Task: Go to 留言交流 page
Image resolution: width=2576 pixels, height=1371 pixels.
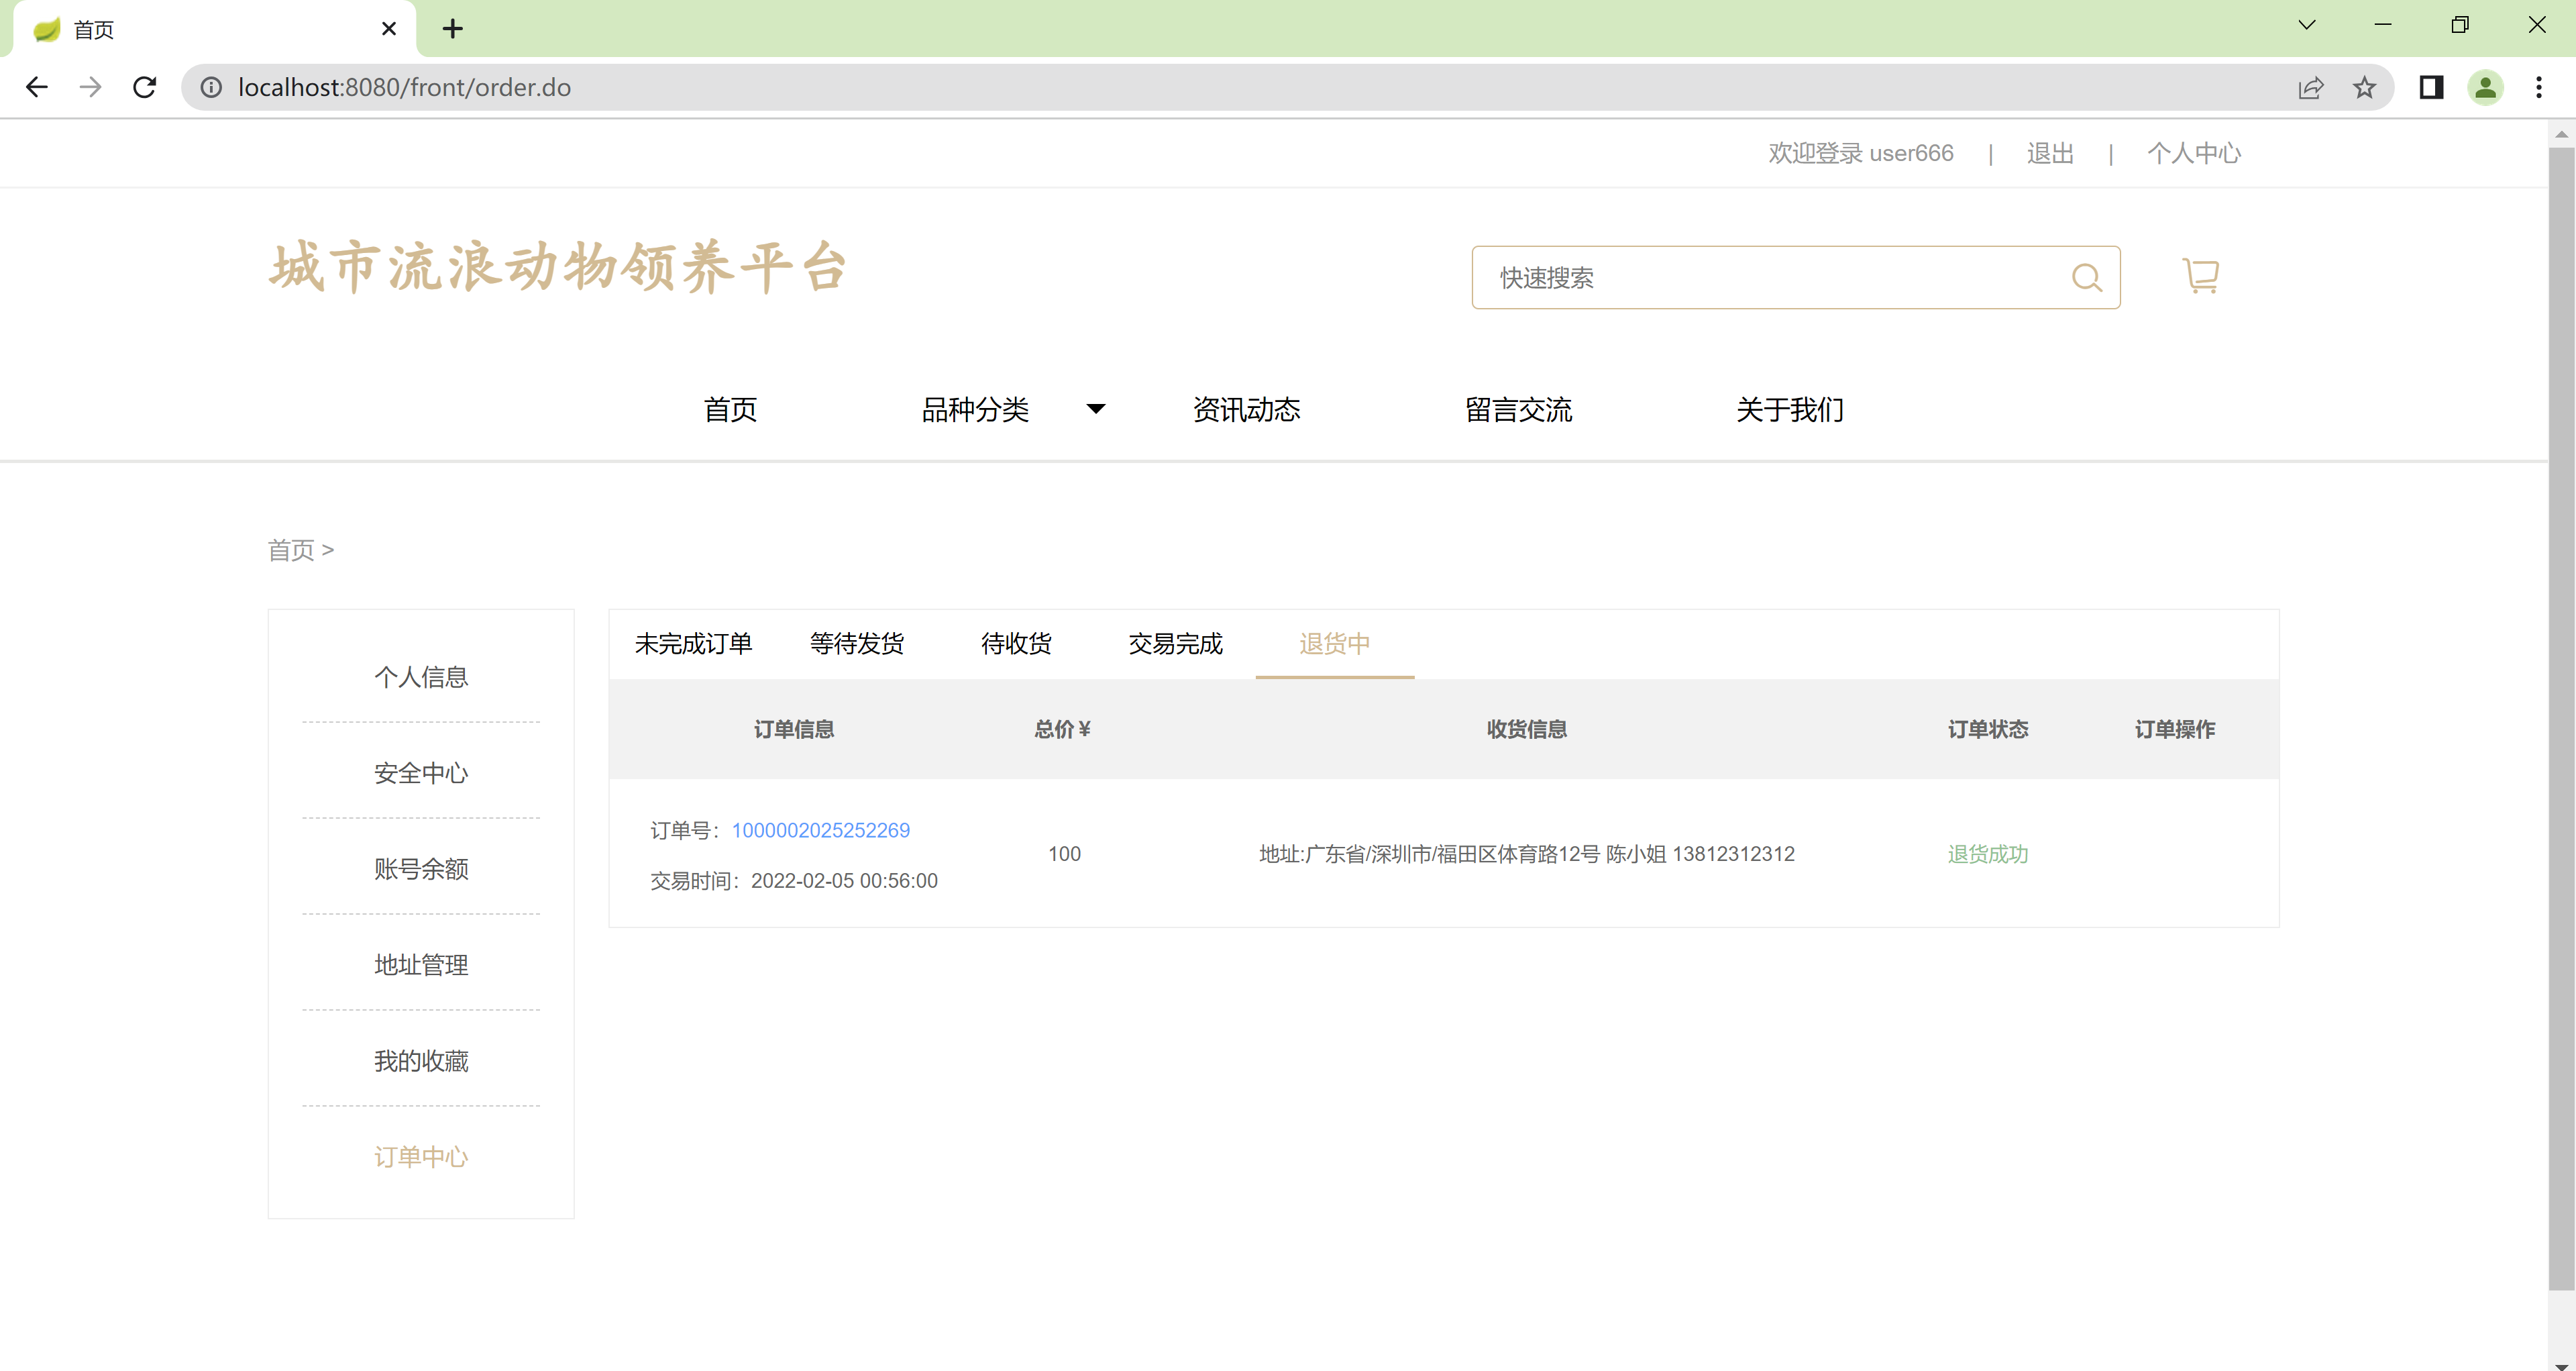Action: pyautogui.click(x=1518, y=409)
